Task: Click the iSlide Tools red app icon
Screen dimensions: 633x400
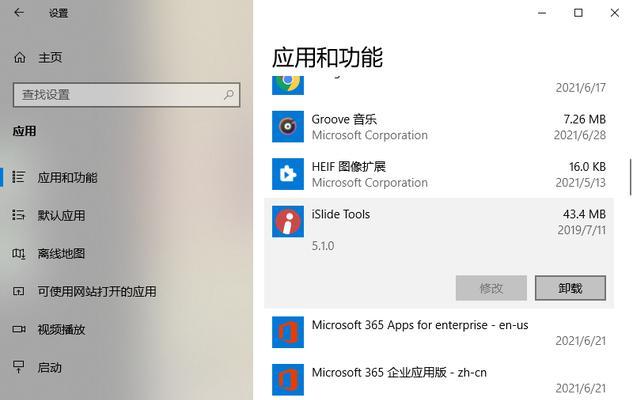Action: 288,222
